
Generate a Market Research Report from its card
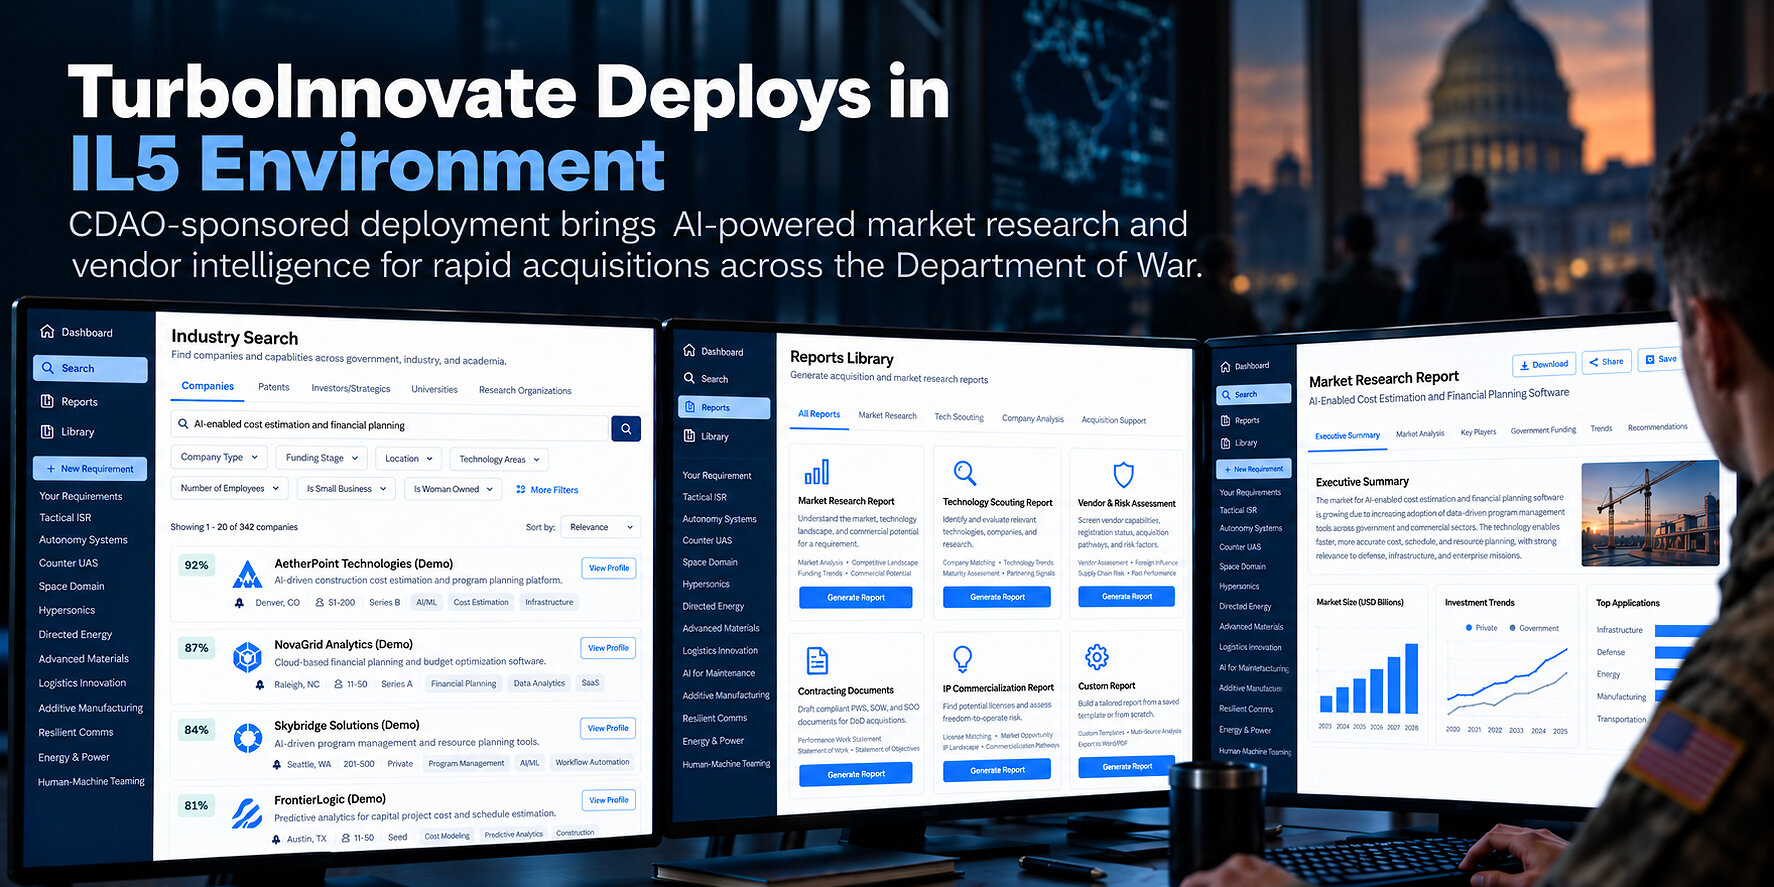pos(856,597)
